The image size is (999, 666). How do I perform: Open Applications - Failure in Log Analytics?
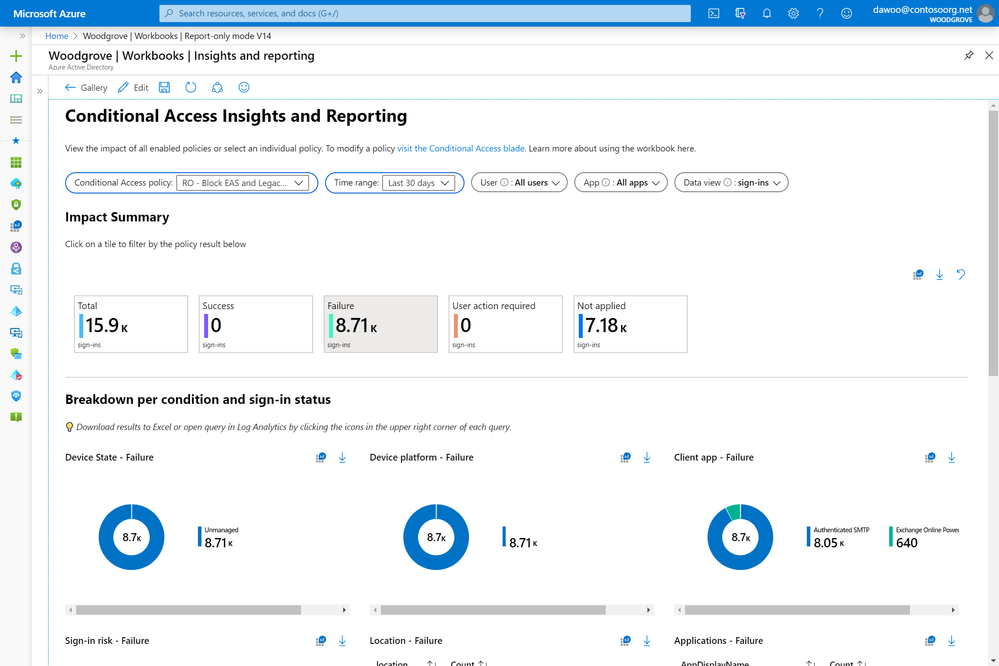[x=930, y=641]
